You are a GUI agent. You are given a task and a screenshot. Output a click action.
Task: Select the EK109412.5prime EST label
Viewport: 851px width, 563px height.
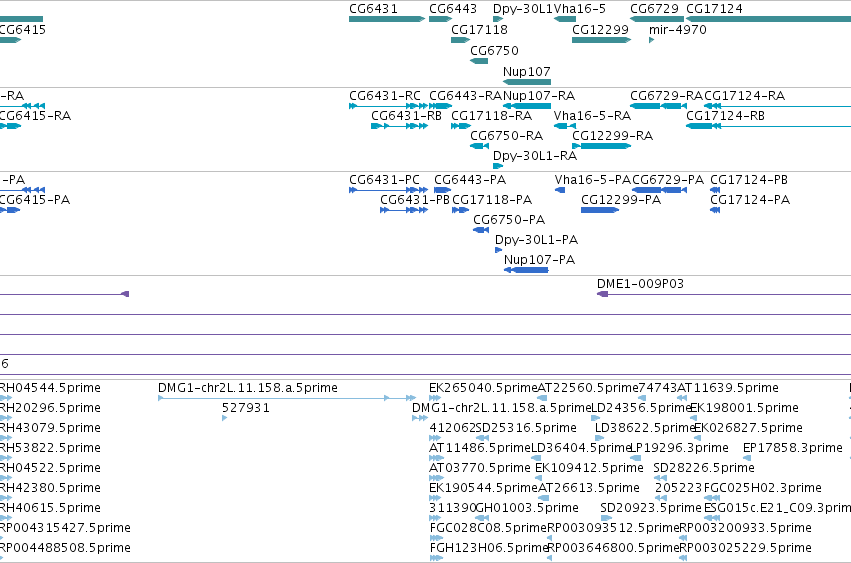[x=589, y=468]
